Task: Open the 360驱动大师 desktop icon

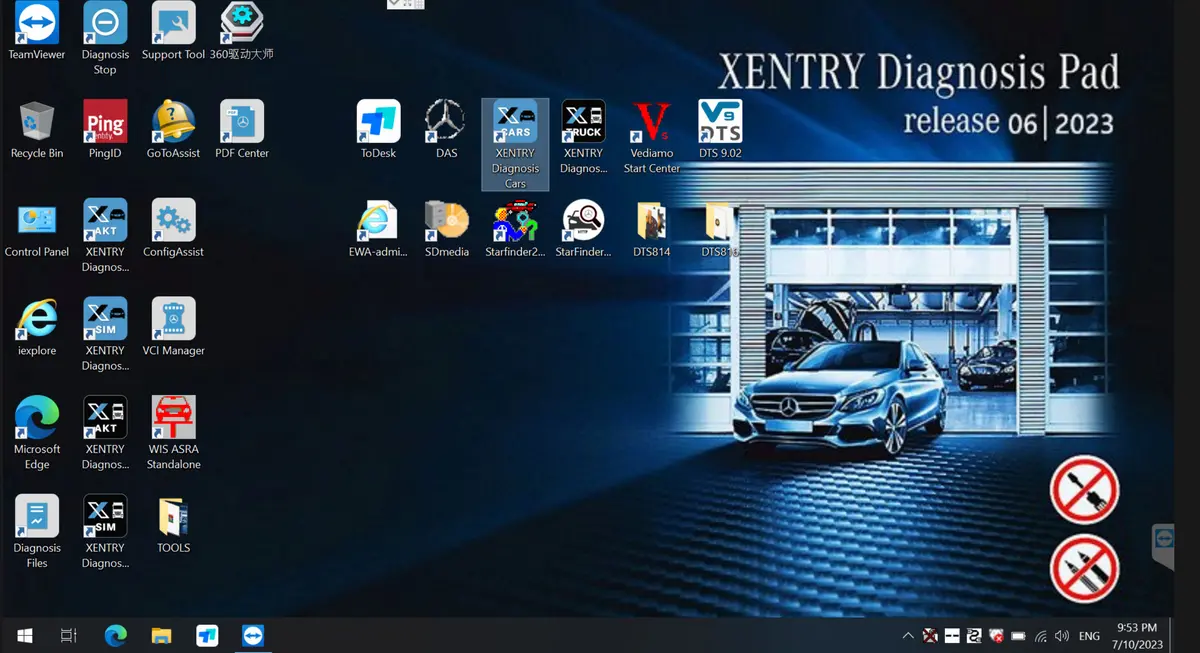Action: [241, 31]
